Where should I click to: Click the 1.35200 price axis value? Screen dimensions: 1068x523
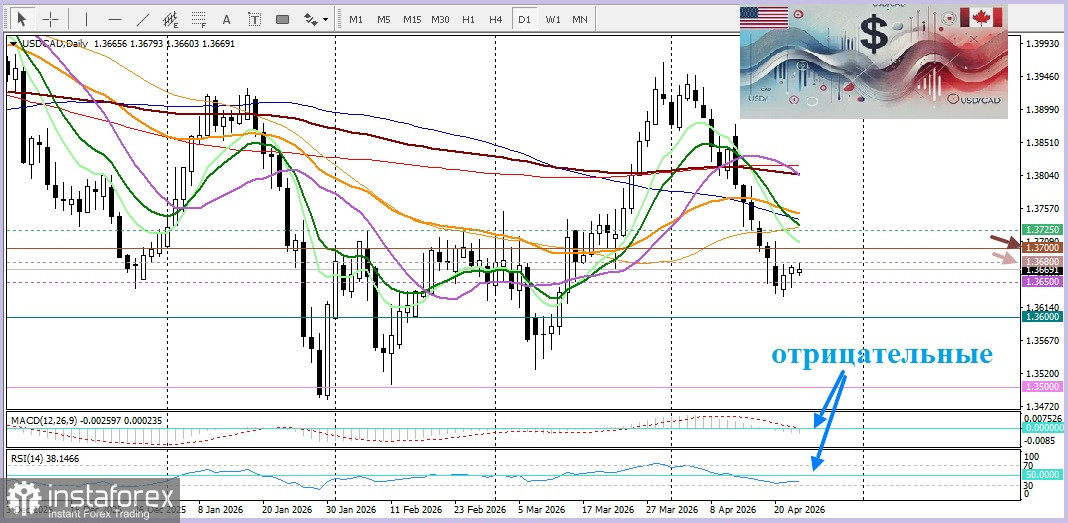(x=1042, y=374)
